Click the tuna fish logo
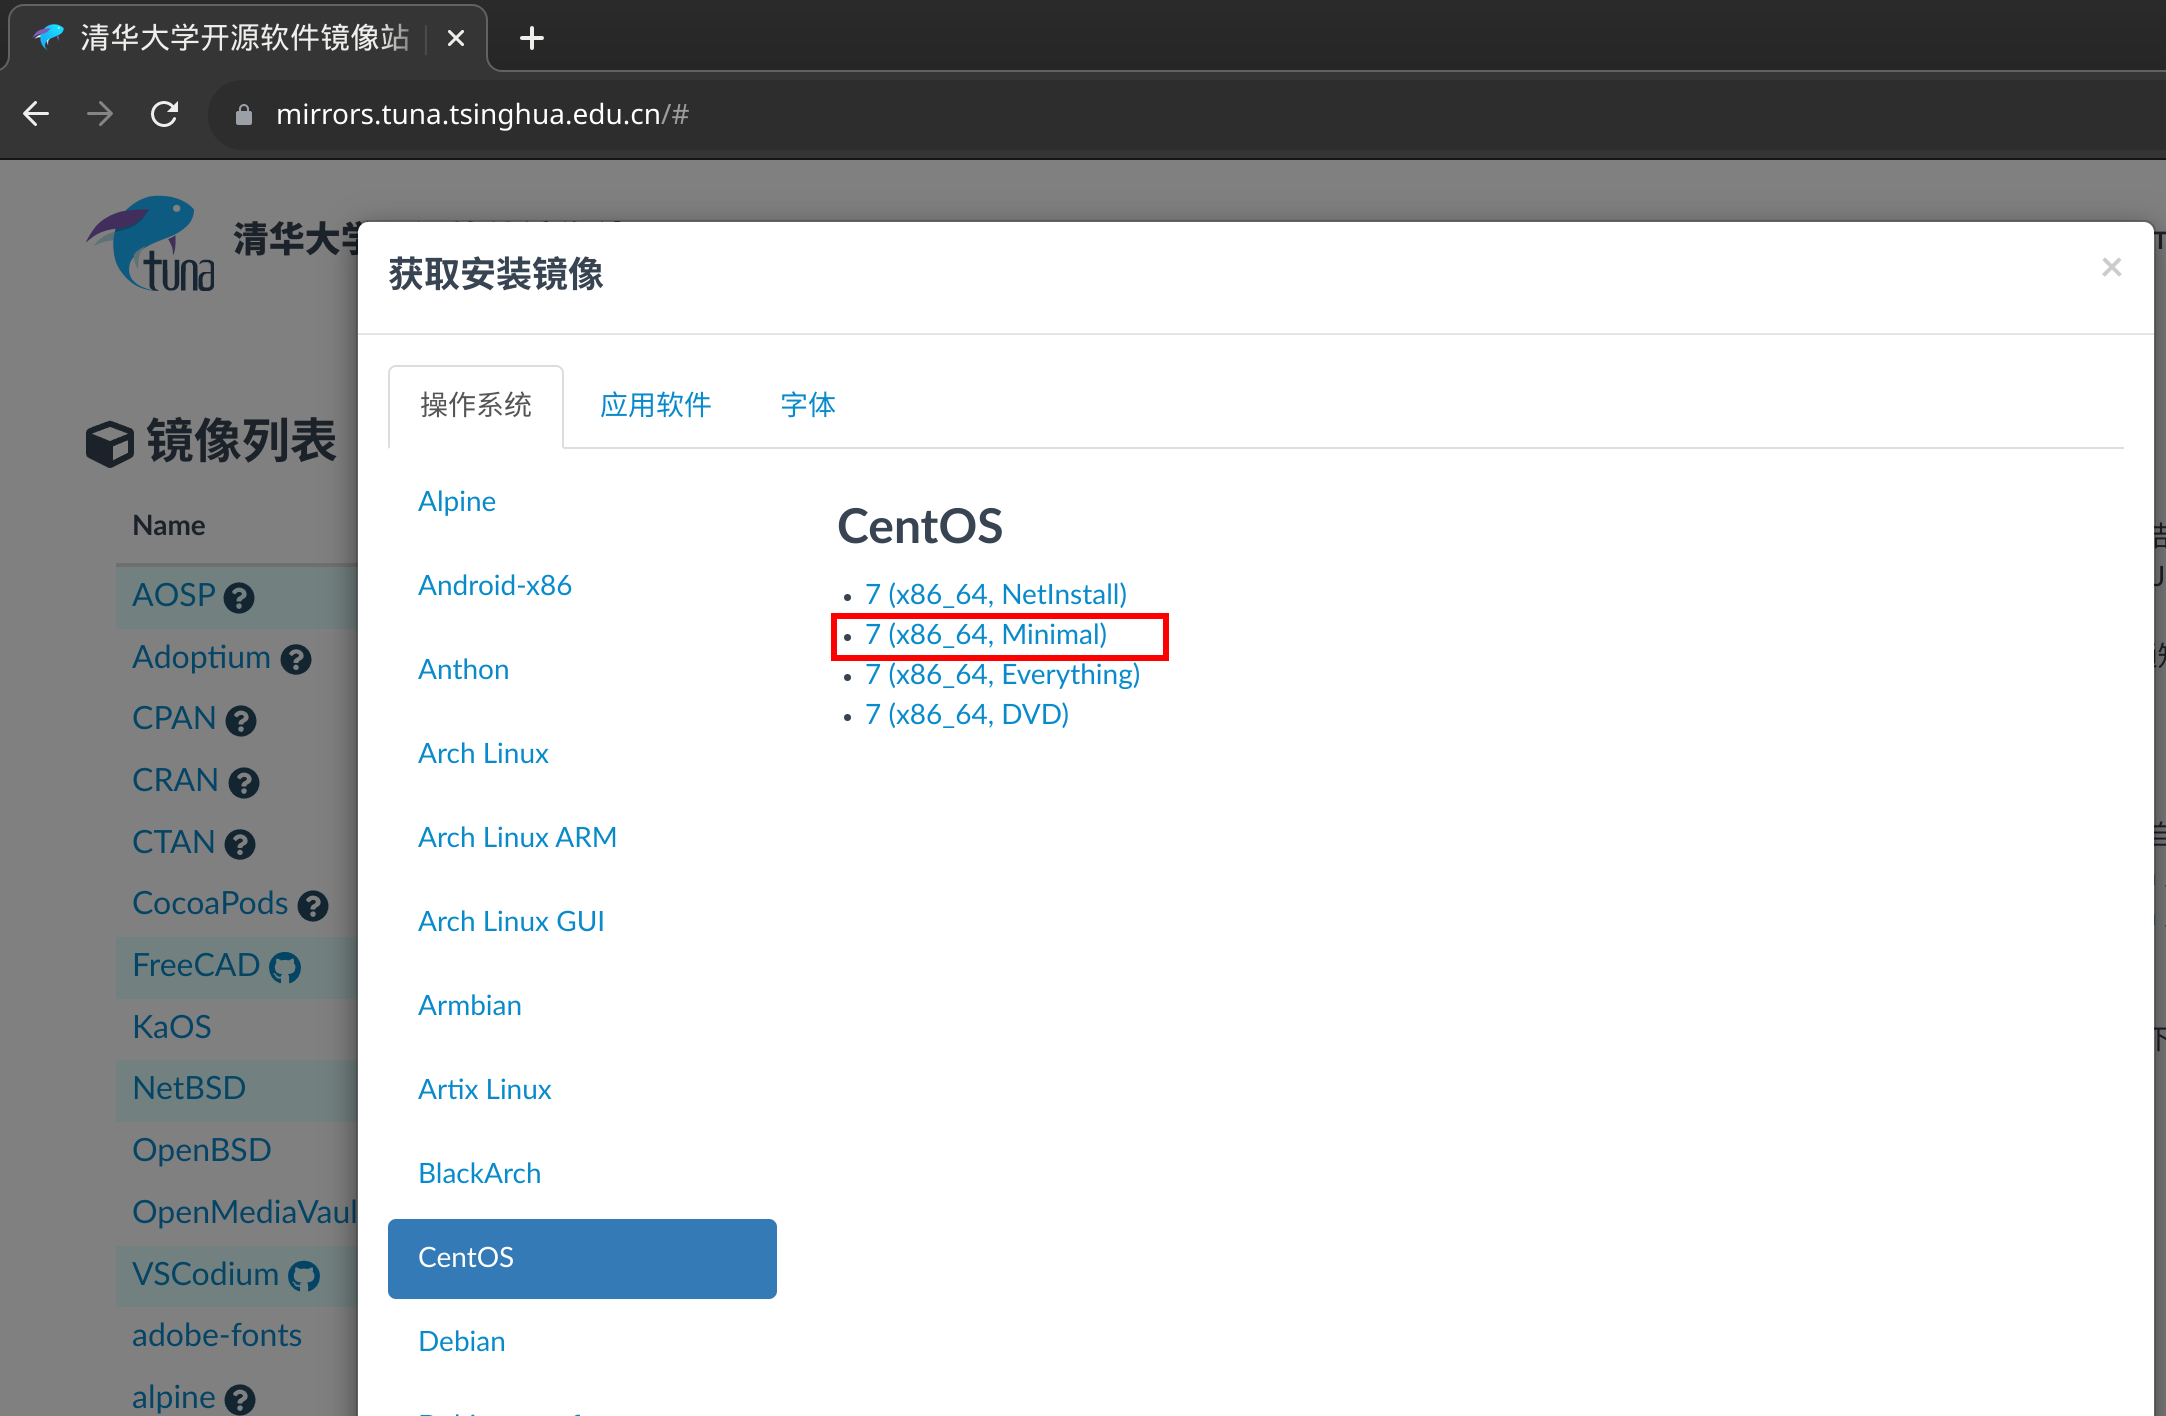 pos(150,243)
